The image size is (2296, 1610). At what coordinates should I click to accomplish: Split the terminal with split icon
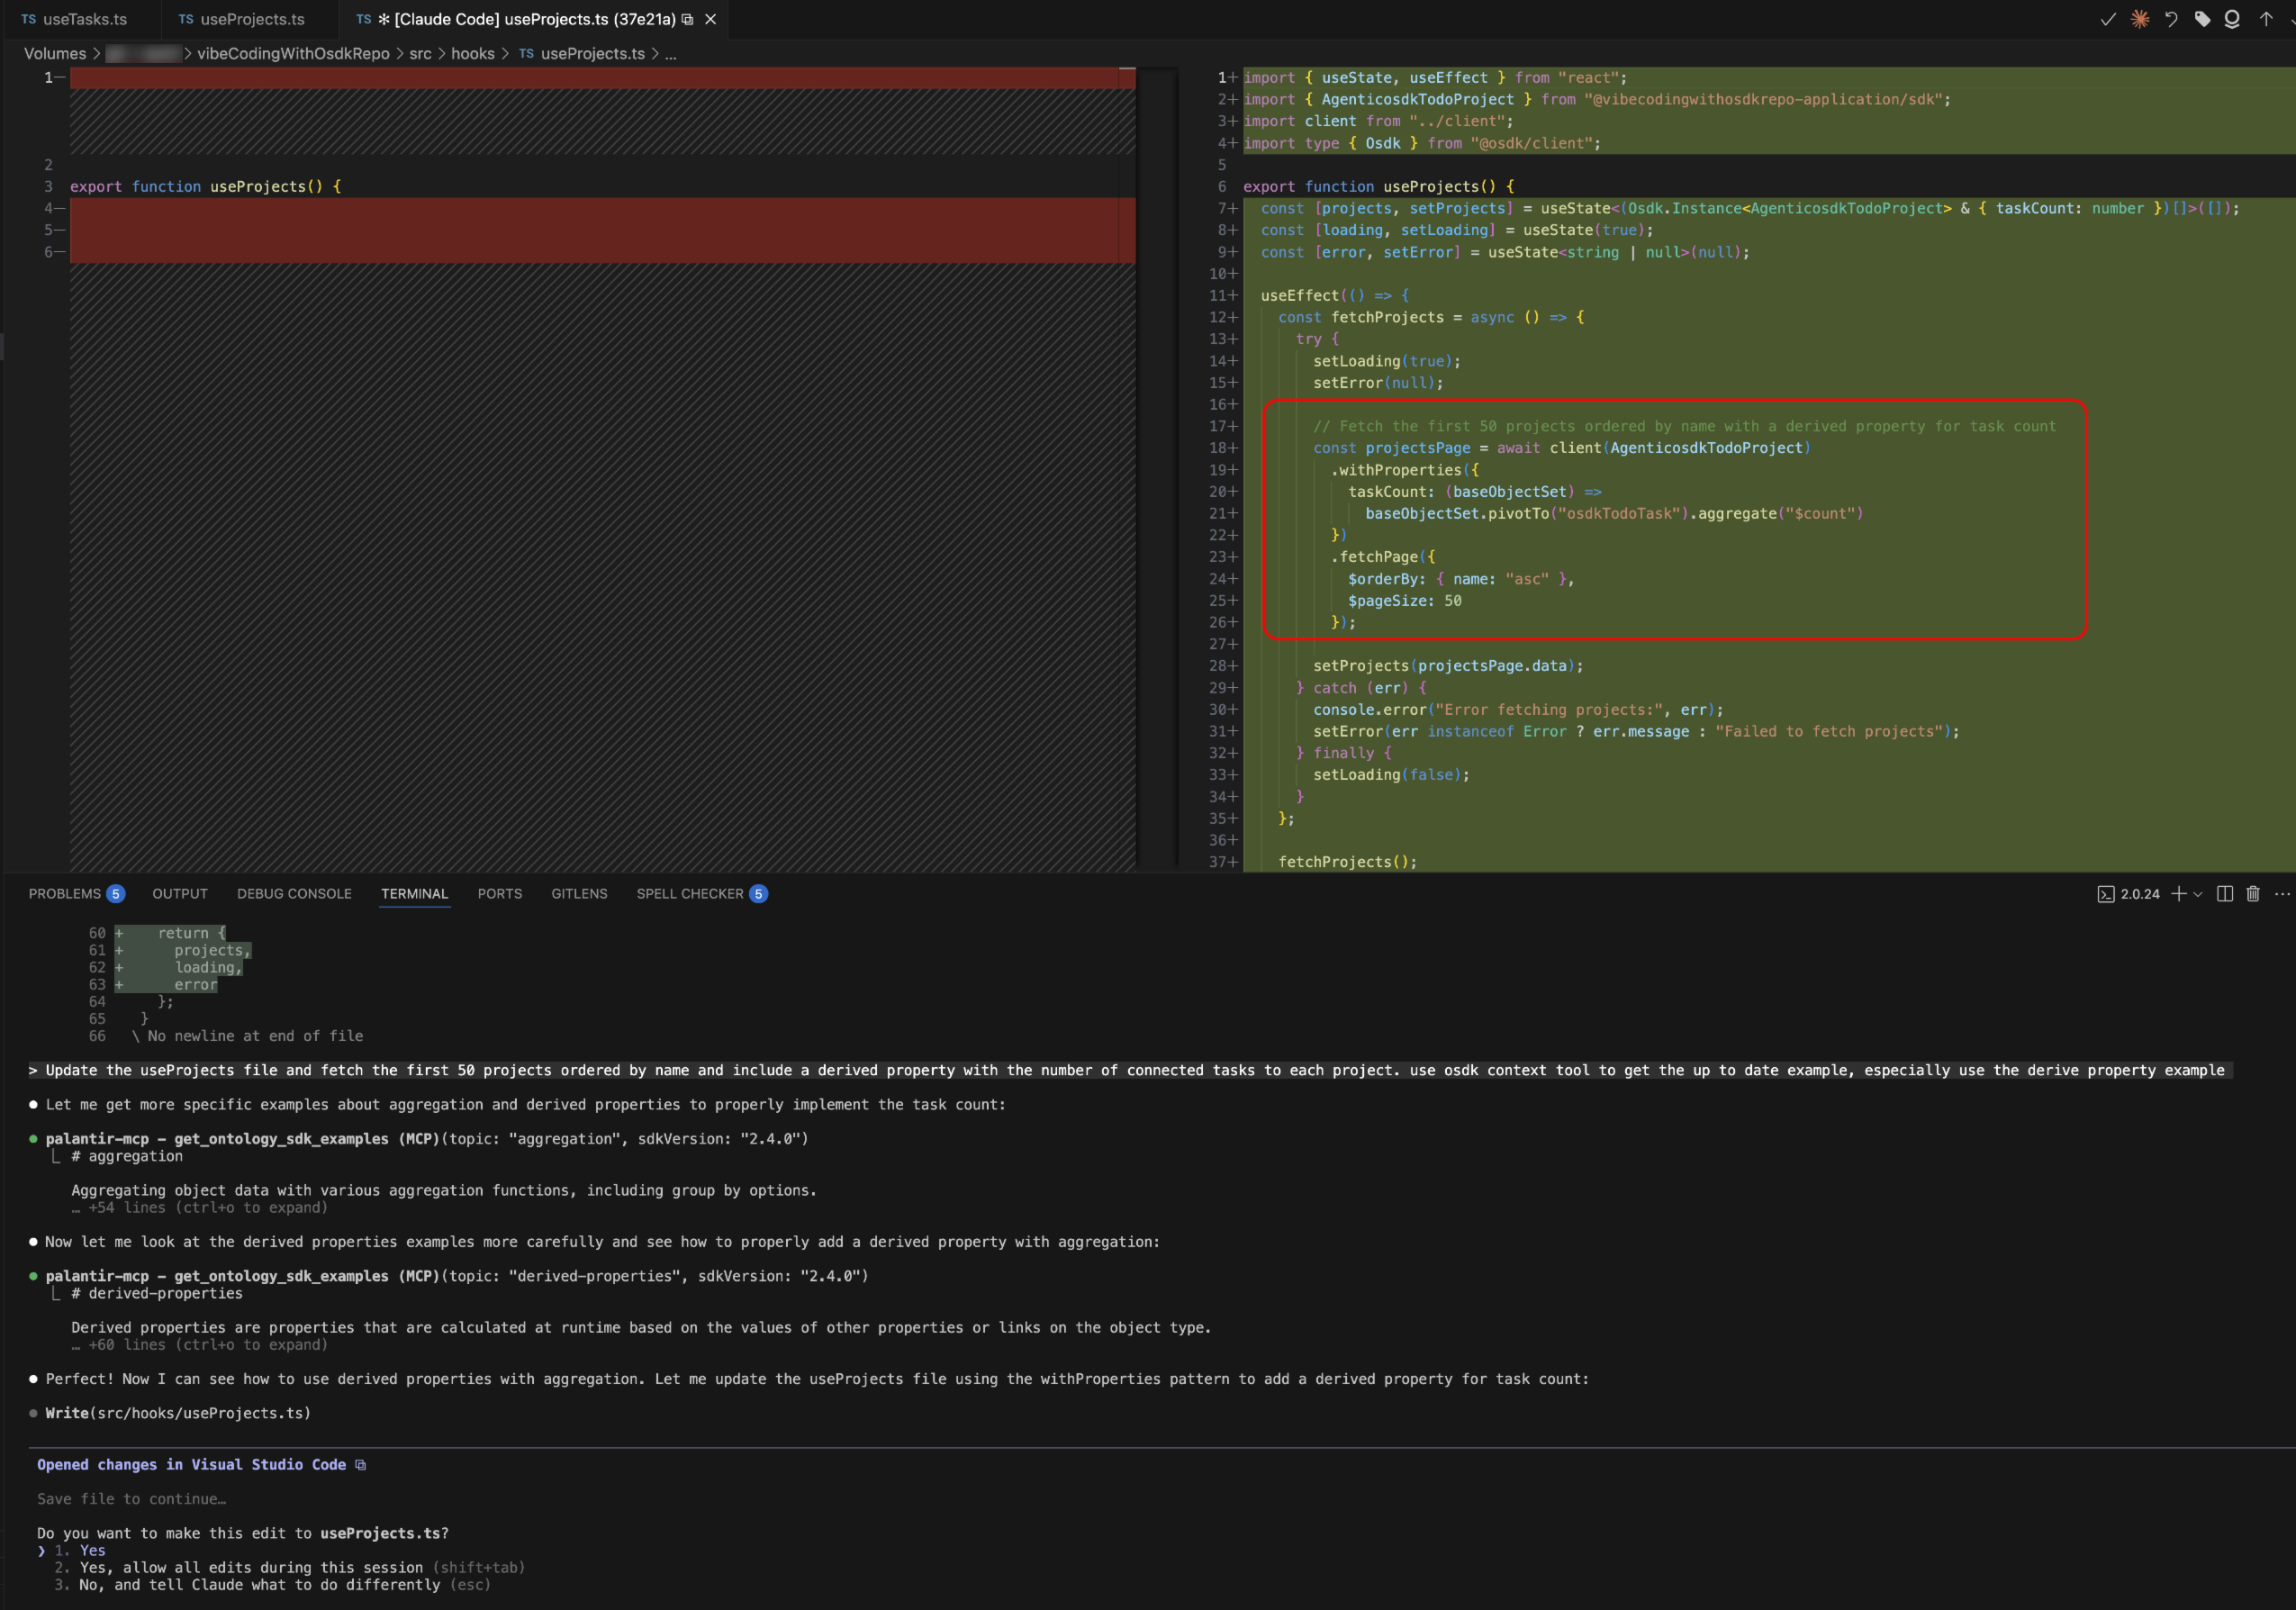click(2224, 894)
